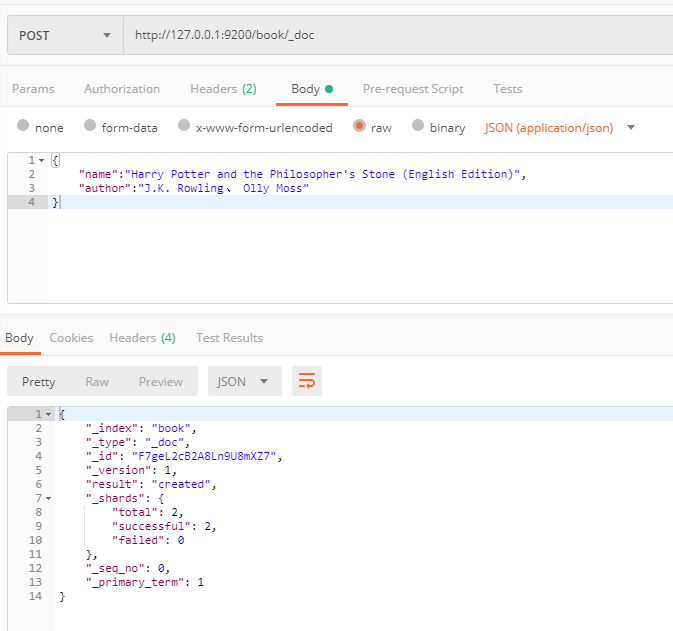Image resolution: width=673 pixels, height=631 pixels.
Task: Open the Headers (2) request tab
Action: coord(223,89)
